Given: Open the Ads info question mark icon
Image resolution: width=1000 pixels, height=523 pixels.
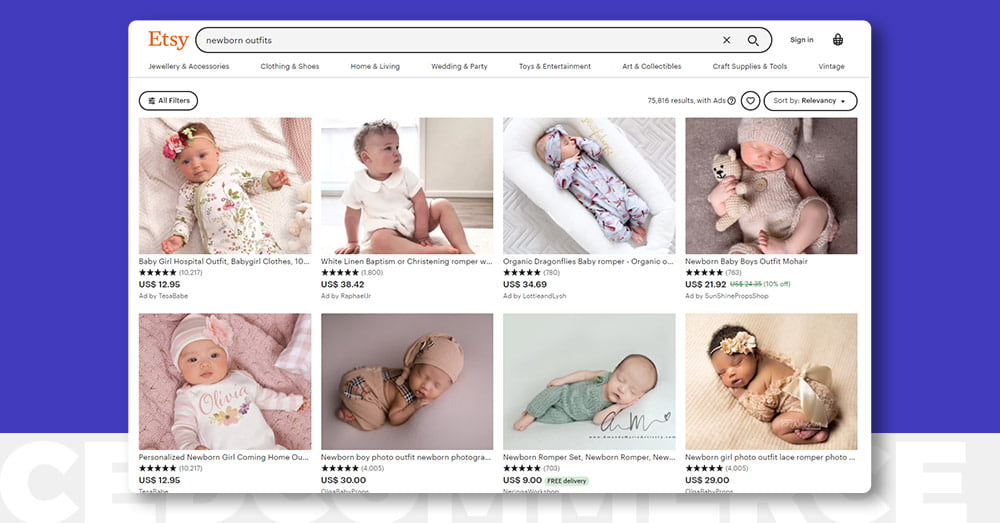Looking at the screenshot, I should [x=732, y=101].
